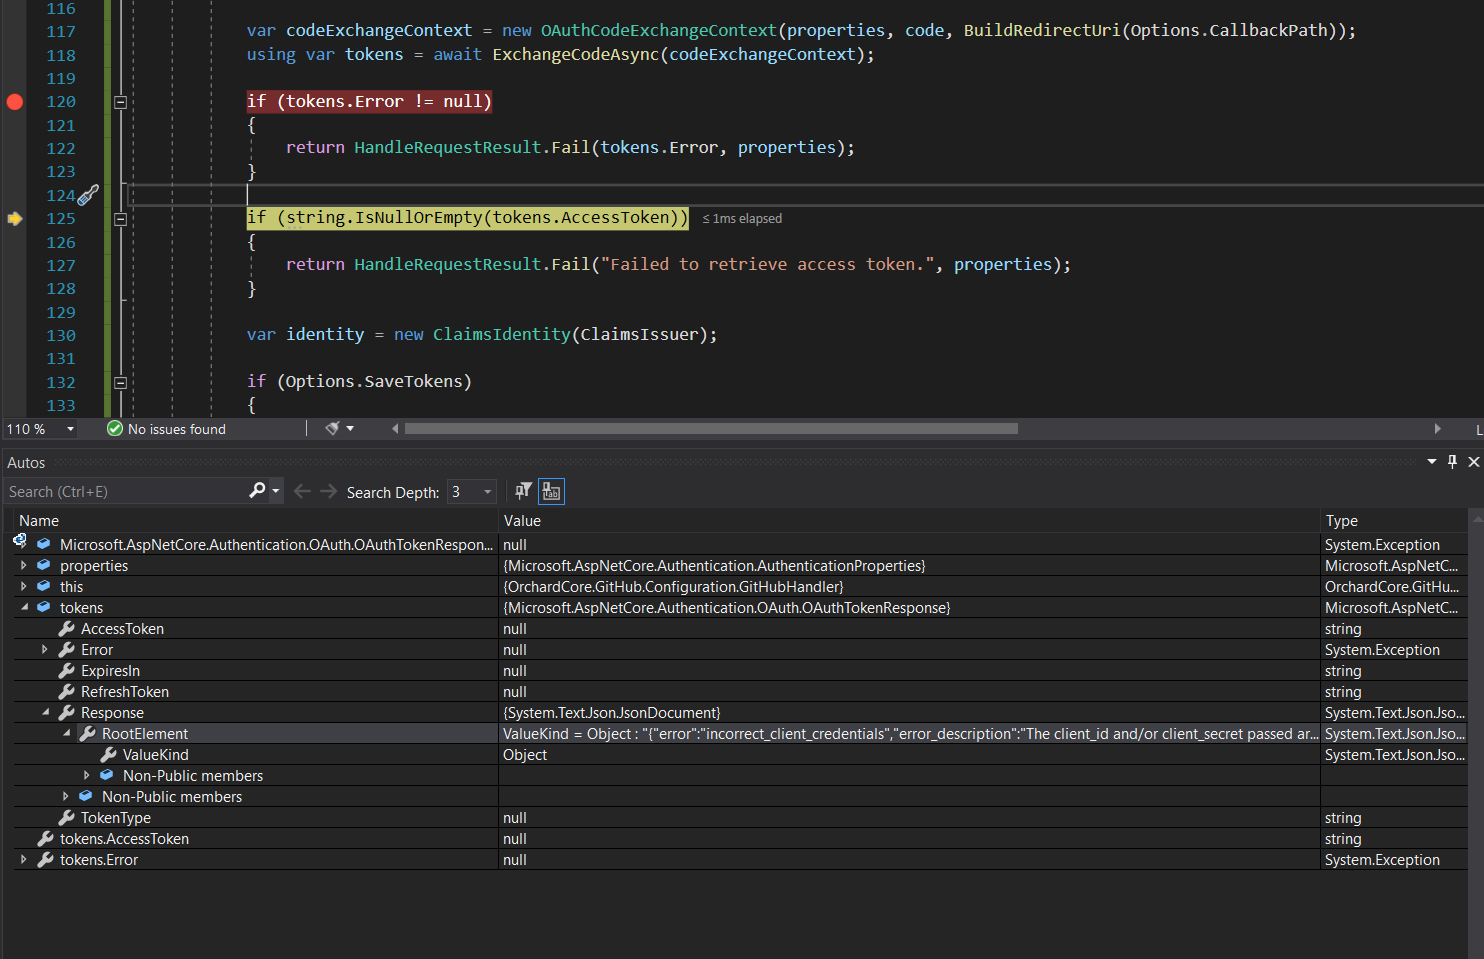Toggle auto-hide pin on the Autos panel
1484x959 pixels.
click(1453, 462)
